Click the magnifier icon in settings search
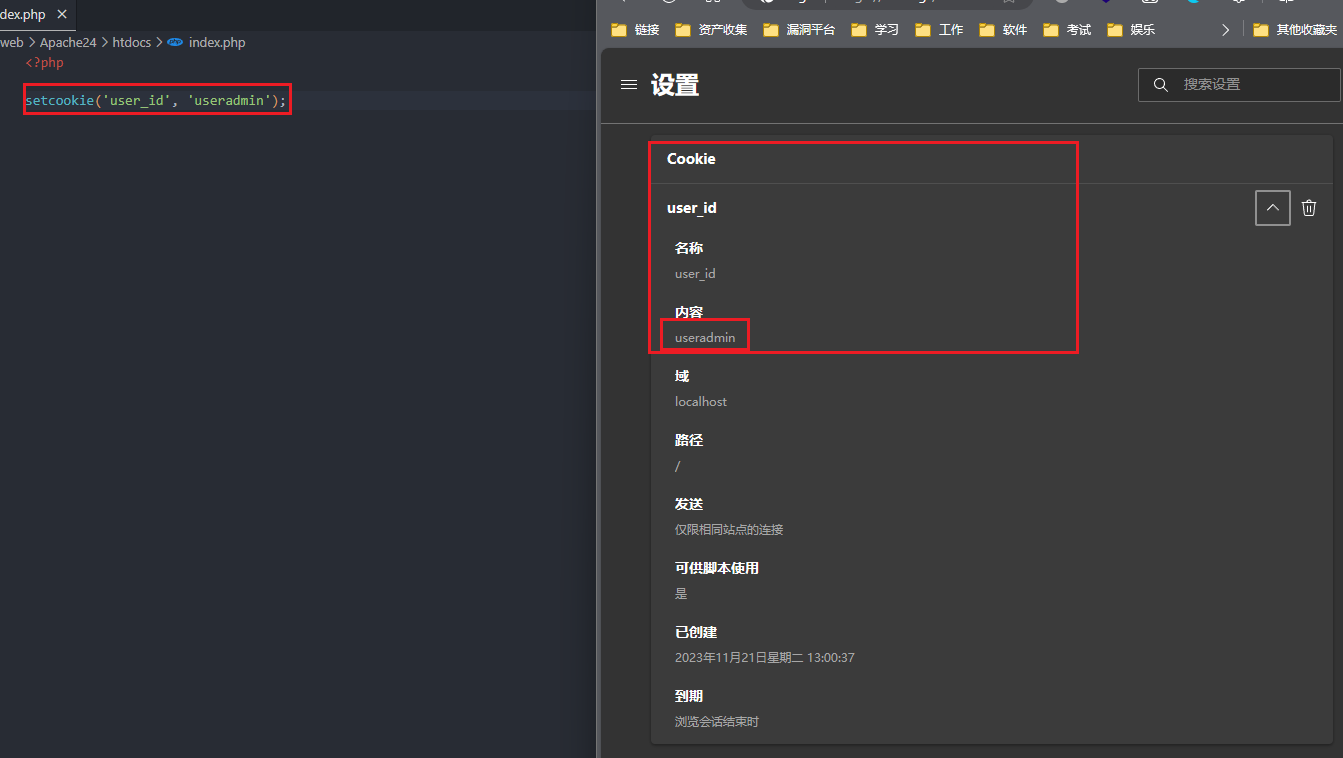 coord(1160,85)
